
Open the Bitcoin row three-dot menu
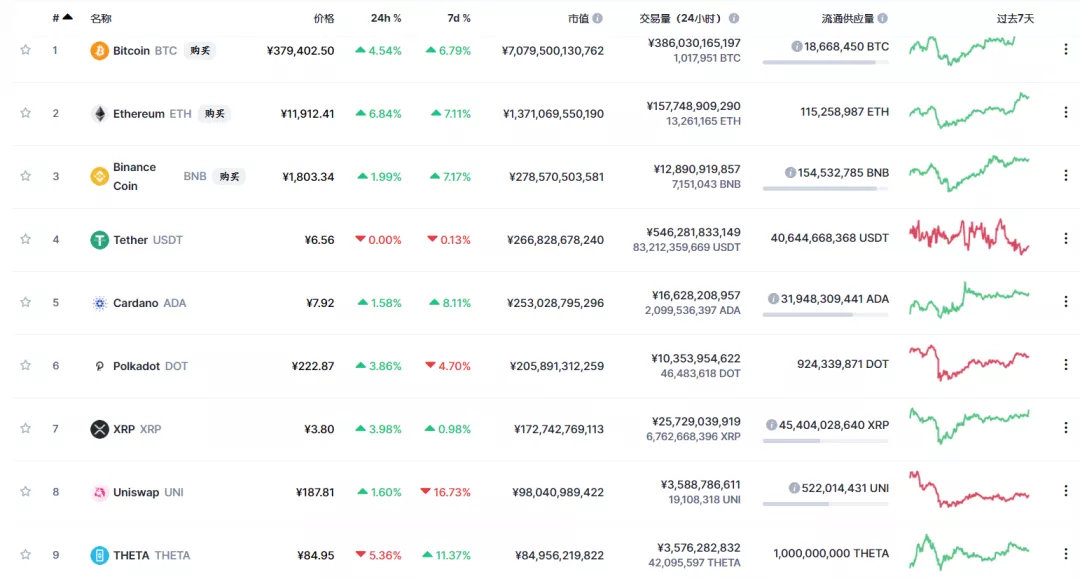1066,49
